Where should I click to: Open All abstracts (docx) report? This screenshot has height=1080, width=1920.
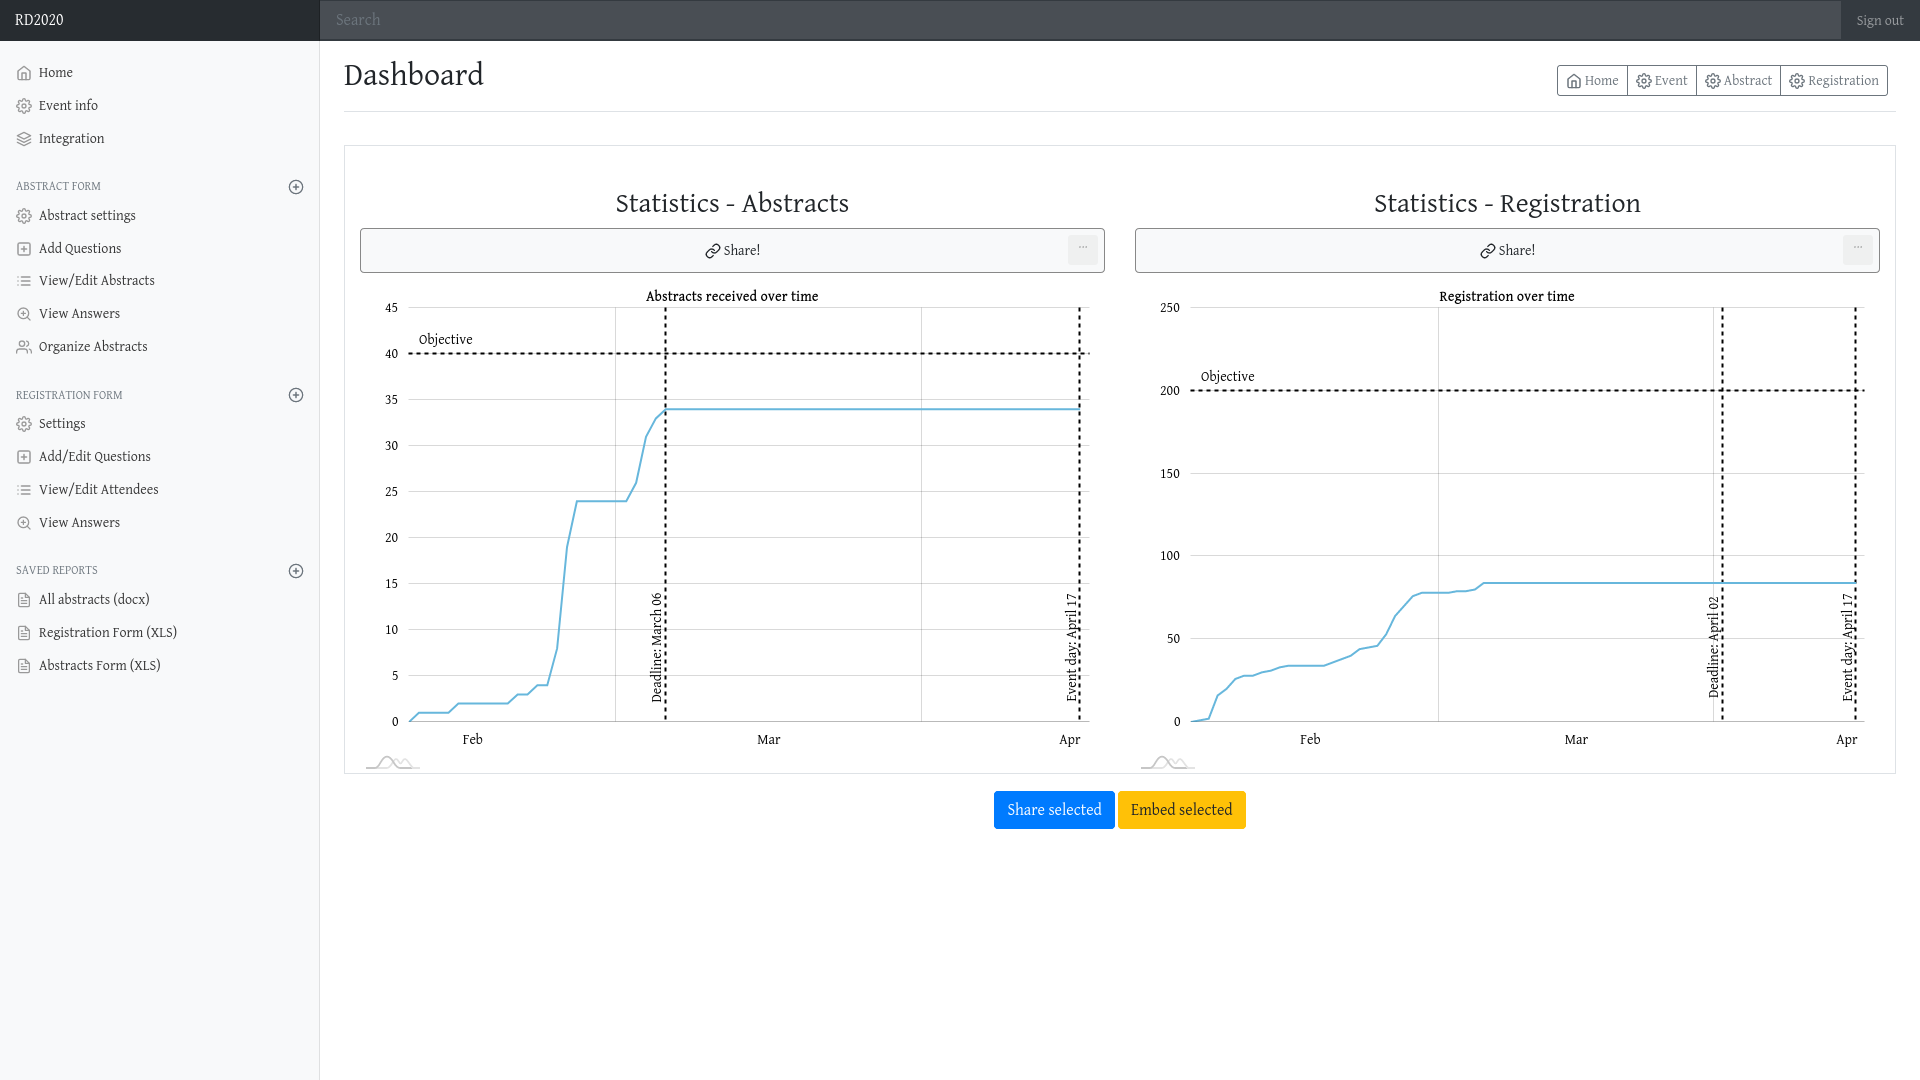pyautogui.click(x=160, y=600)
